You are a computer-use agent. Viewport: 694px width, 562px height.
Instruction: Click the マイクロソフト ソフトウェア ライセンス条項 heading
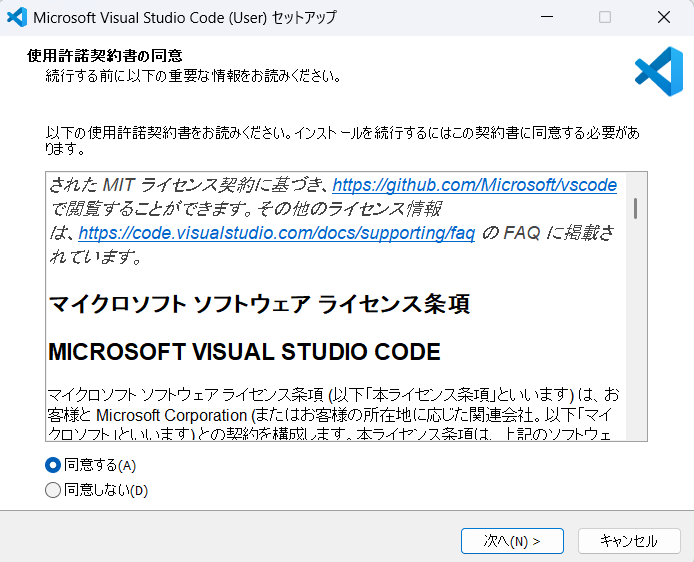[259, 304]
